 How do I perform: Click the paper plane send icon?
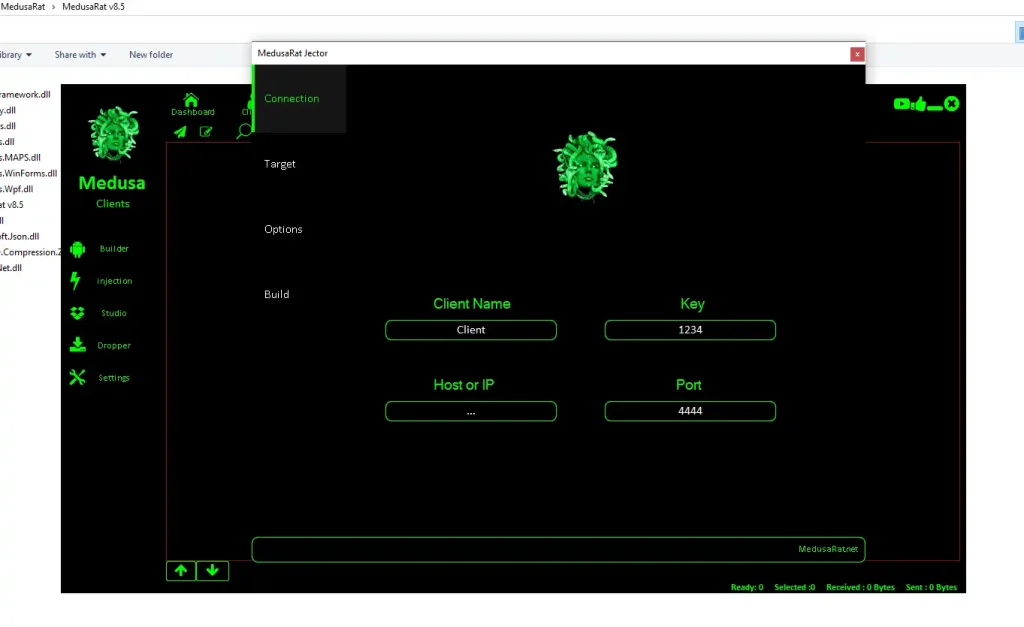(x=180, y=131)
